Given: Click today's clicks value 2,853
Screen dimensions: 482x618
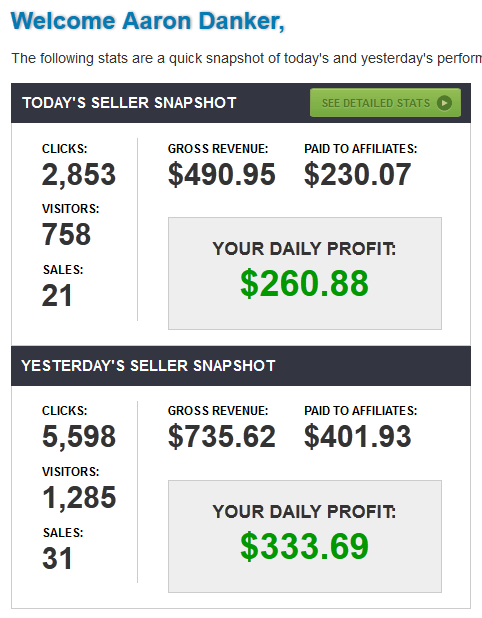Looking at the screenshot, I should (79, 175).
